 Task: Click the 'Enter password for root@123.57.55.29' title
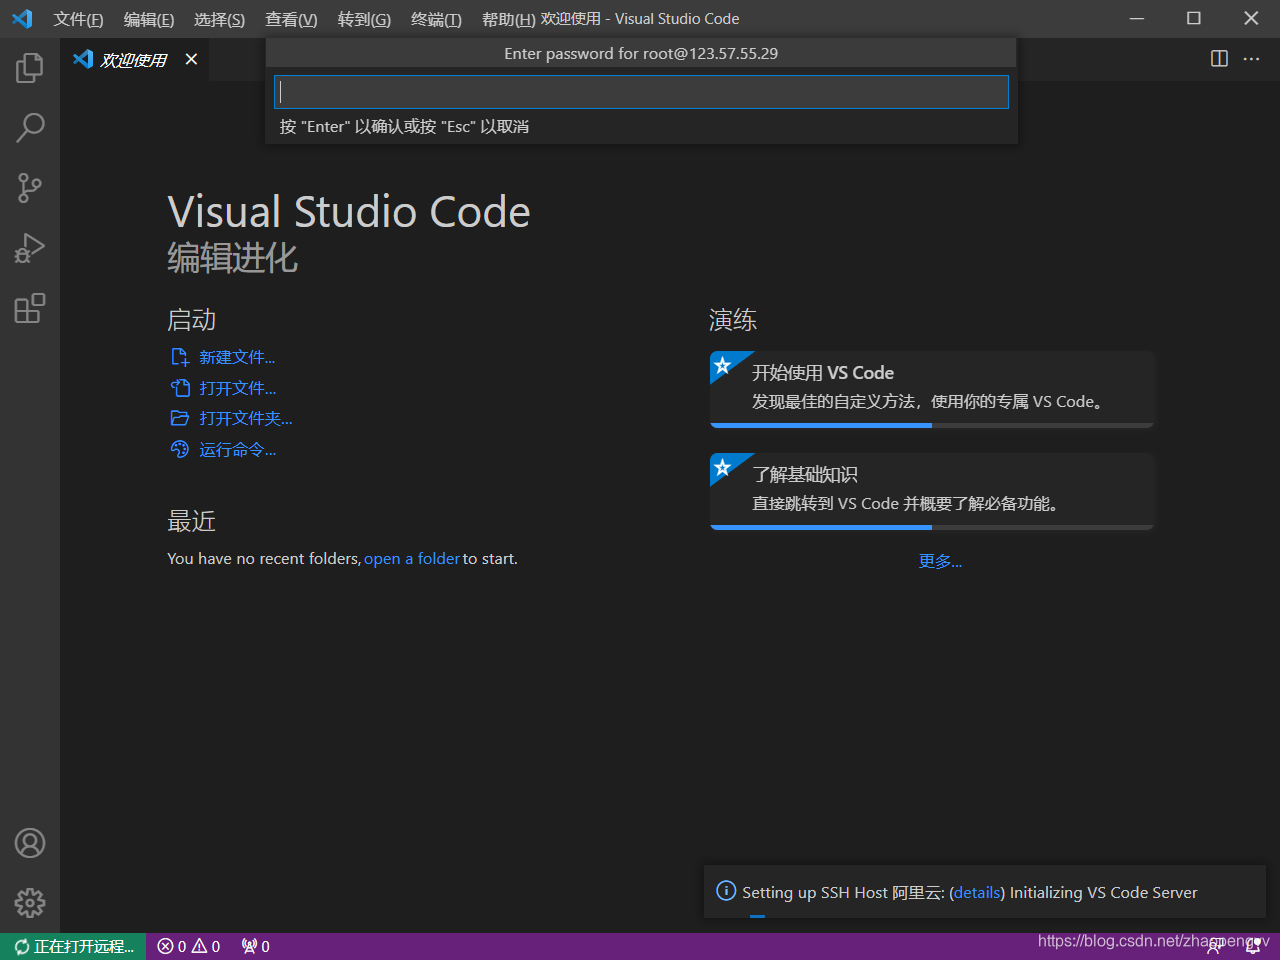[x=641, y=53]
